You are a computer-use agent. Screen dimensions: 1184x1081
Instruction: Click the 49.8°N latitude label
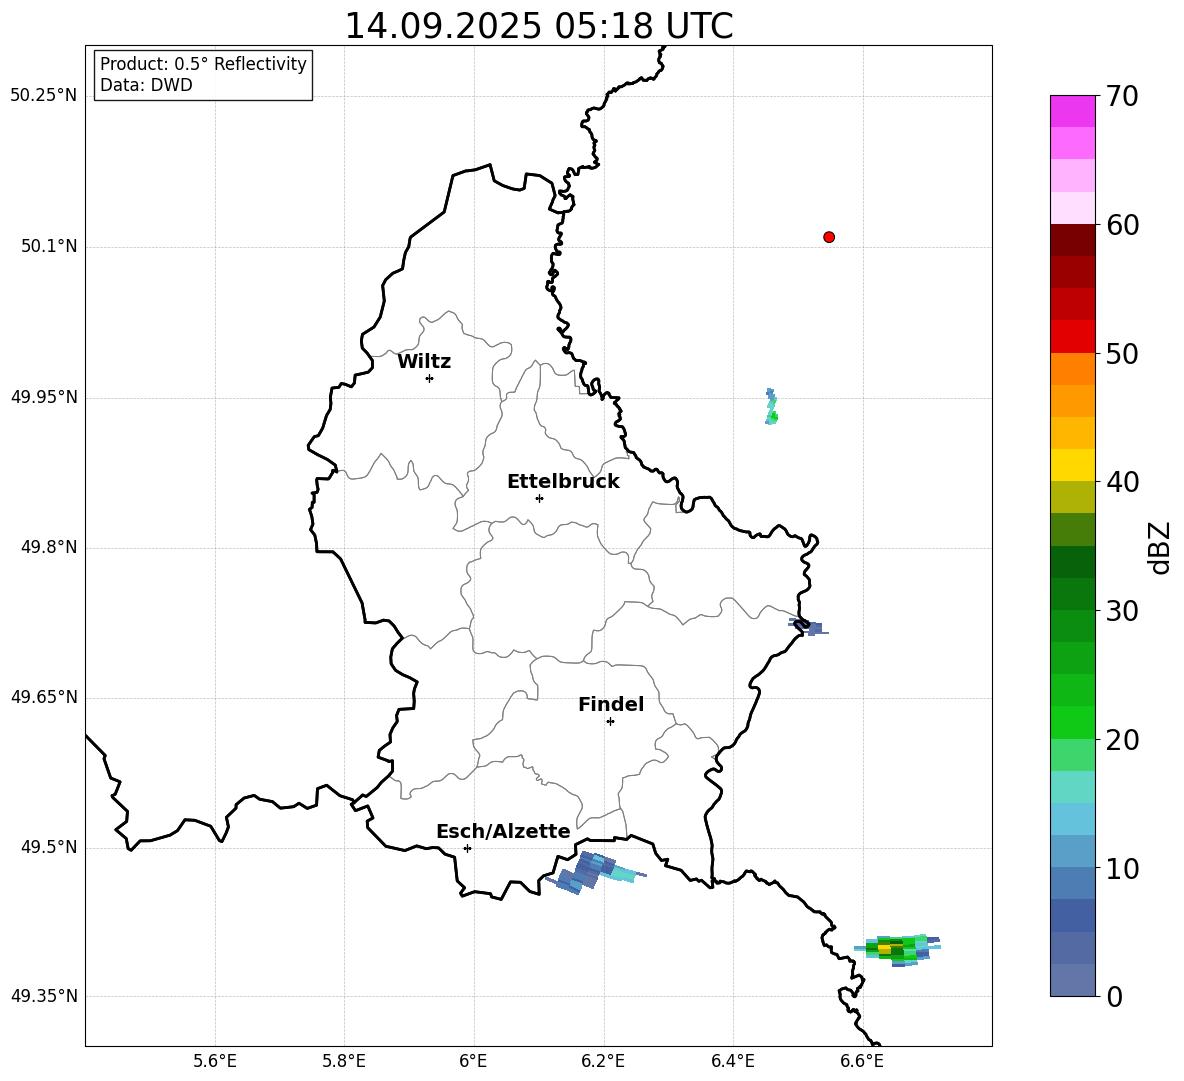(49, 547)
